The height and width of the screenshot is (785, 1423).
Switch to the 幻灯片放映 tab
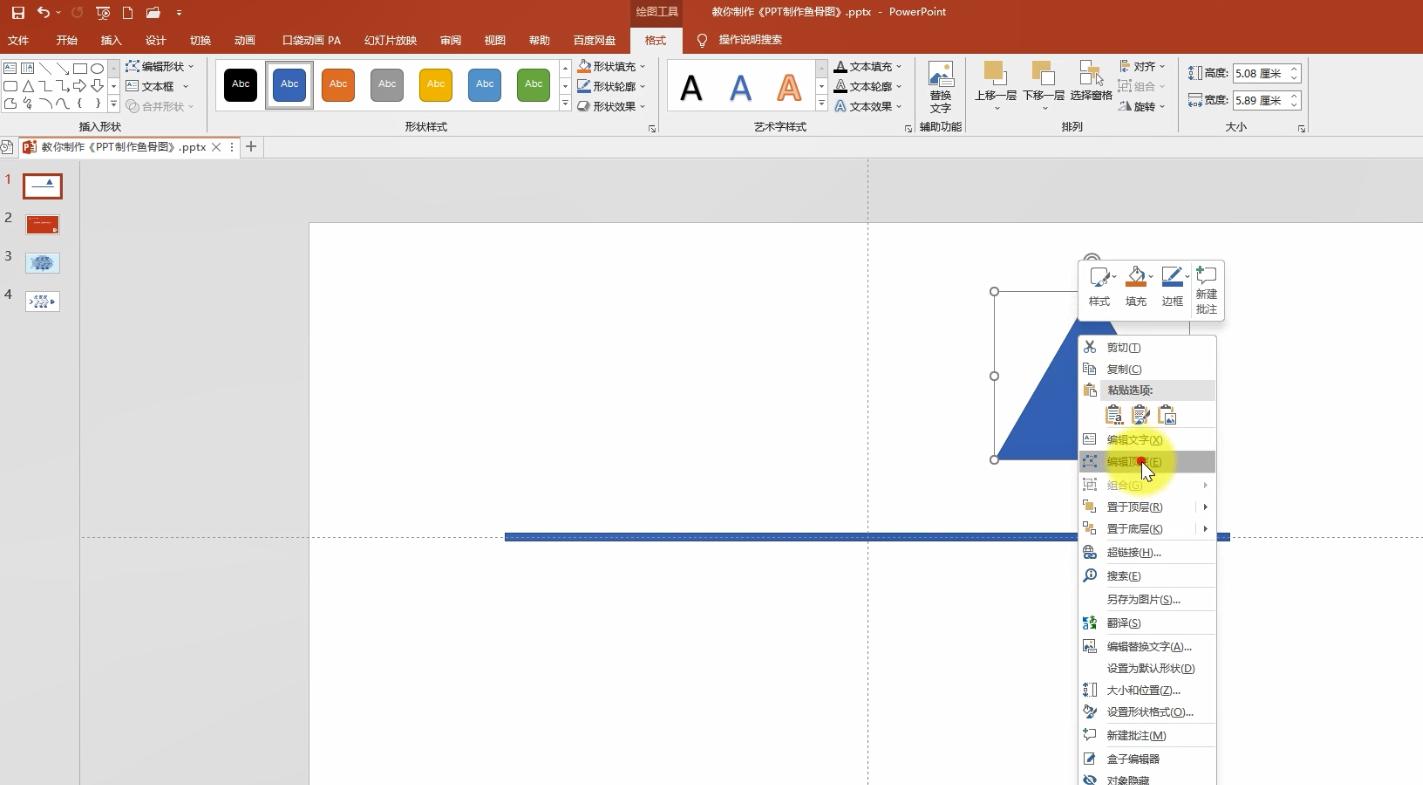coord(390,40)
